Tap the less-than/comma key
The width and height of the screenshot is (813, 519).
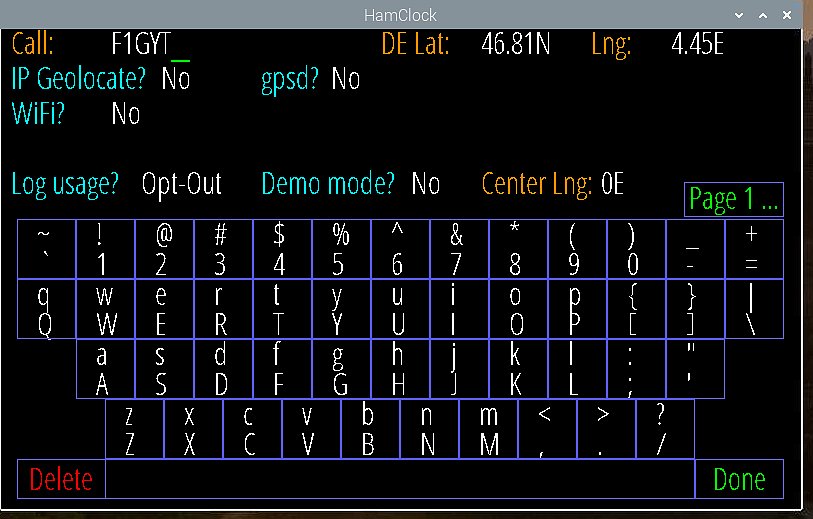pyautogui.click(x=548, y=429)
